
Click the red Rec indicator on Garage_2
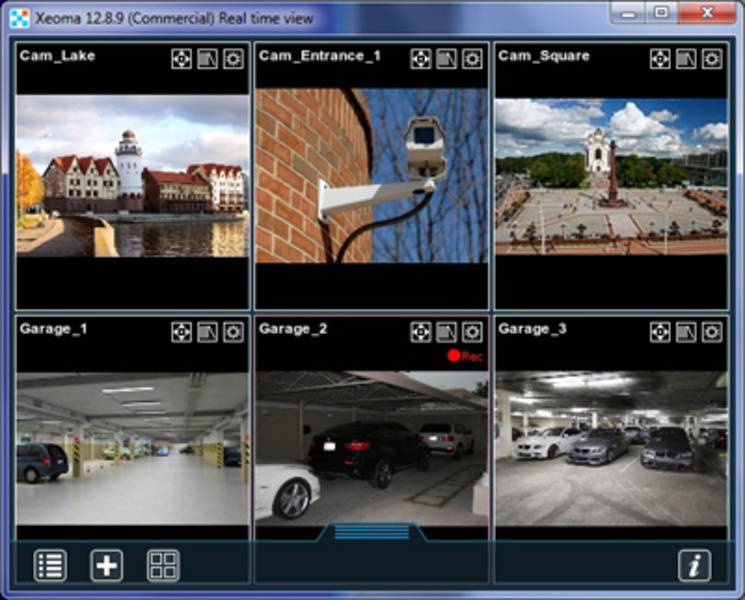pyautogui.click(x=465, y=355)
